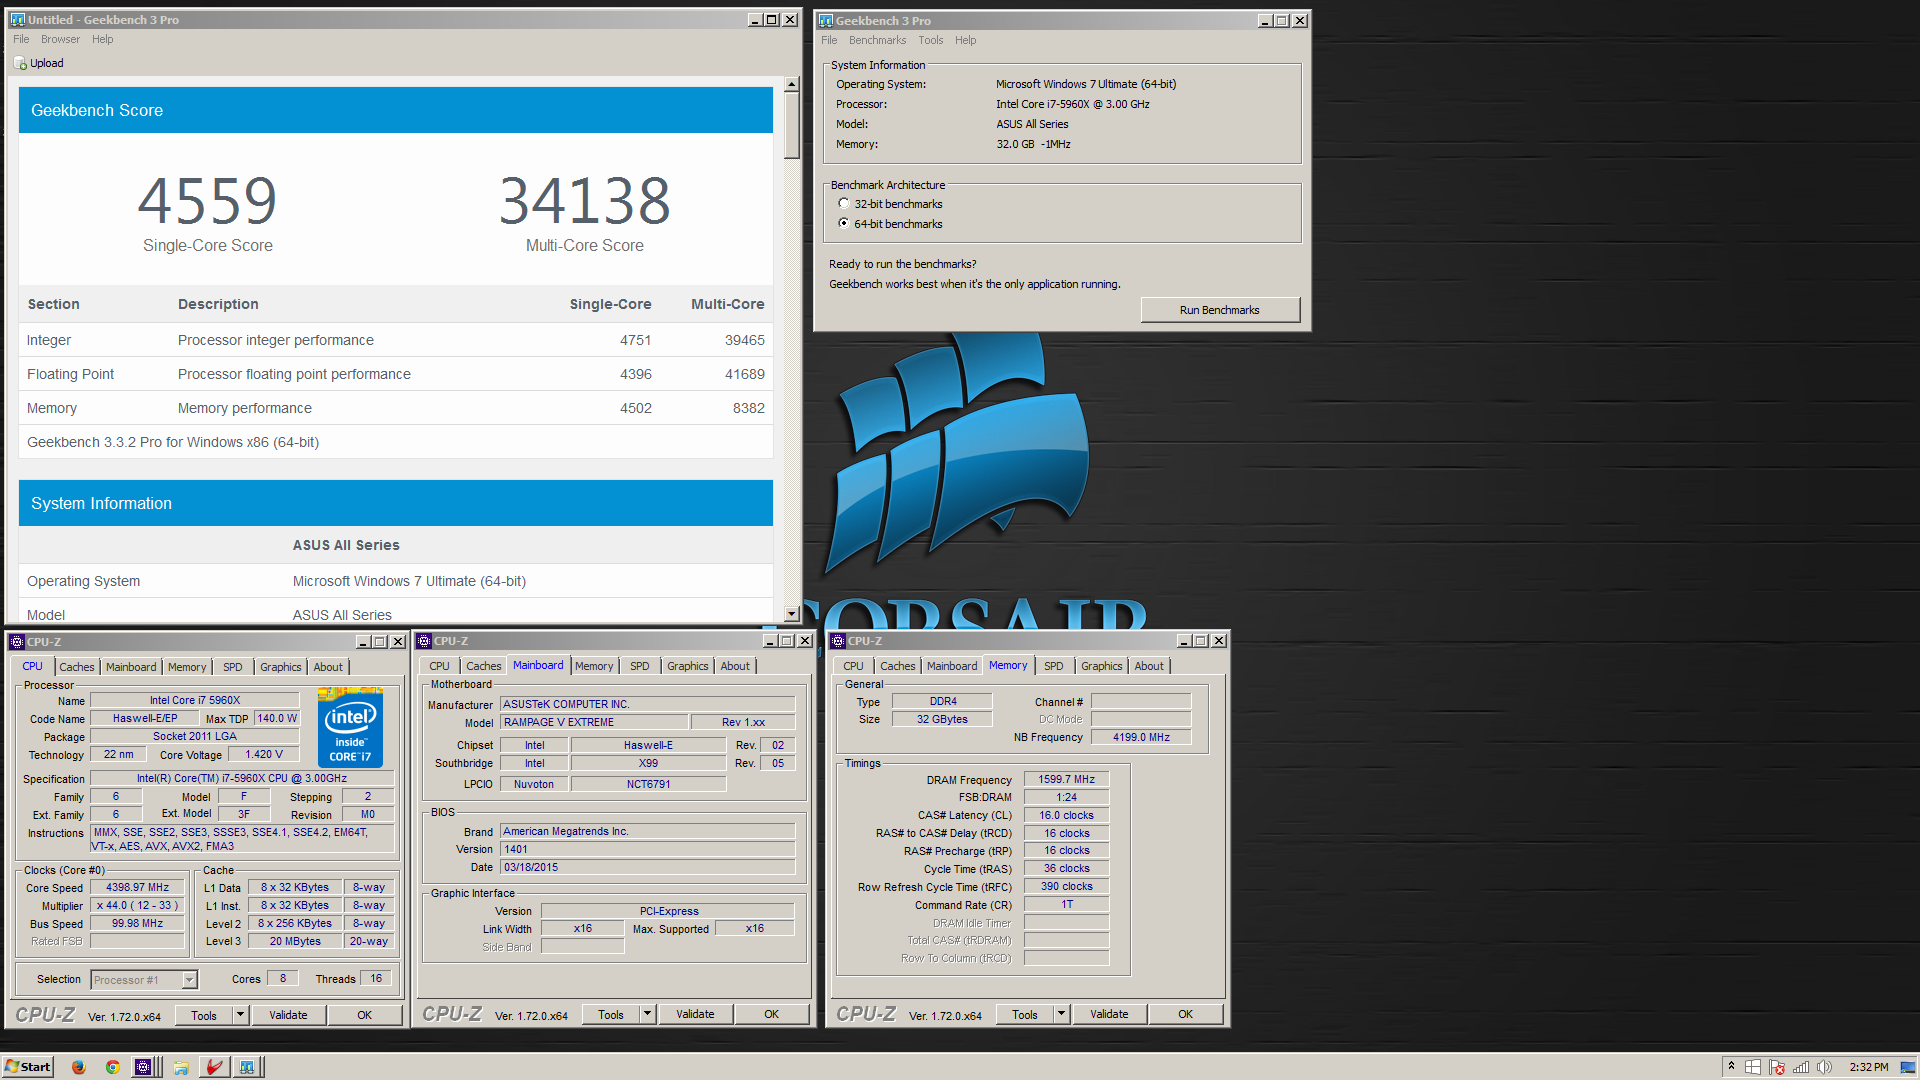The width and height of the screenshot is (1920, 1080).
Task: Click the RAMPAGE V EXTREME model field
Action: coord(594,722)
